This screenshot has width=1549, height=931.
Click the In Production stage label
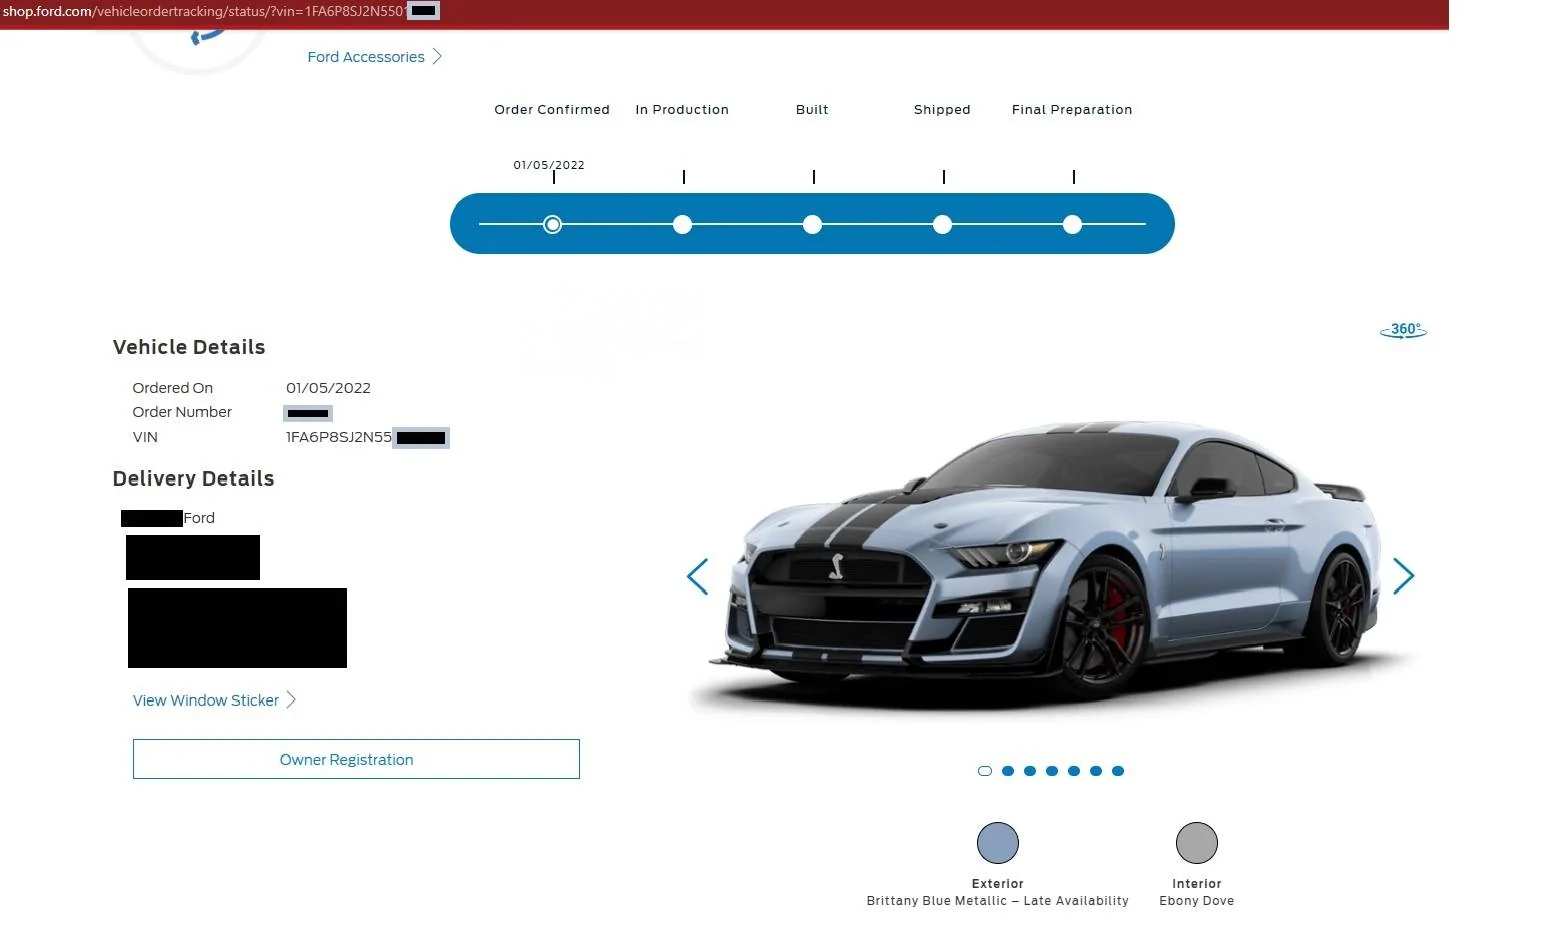[682, 110]
